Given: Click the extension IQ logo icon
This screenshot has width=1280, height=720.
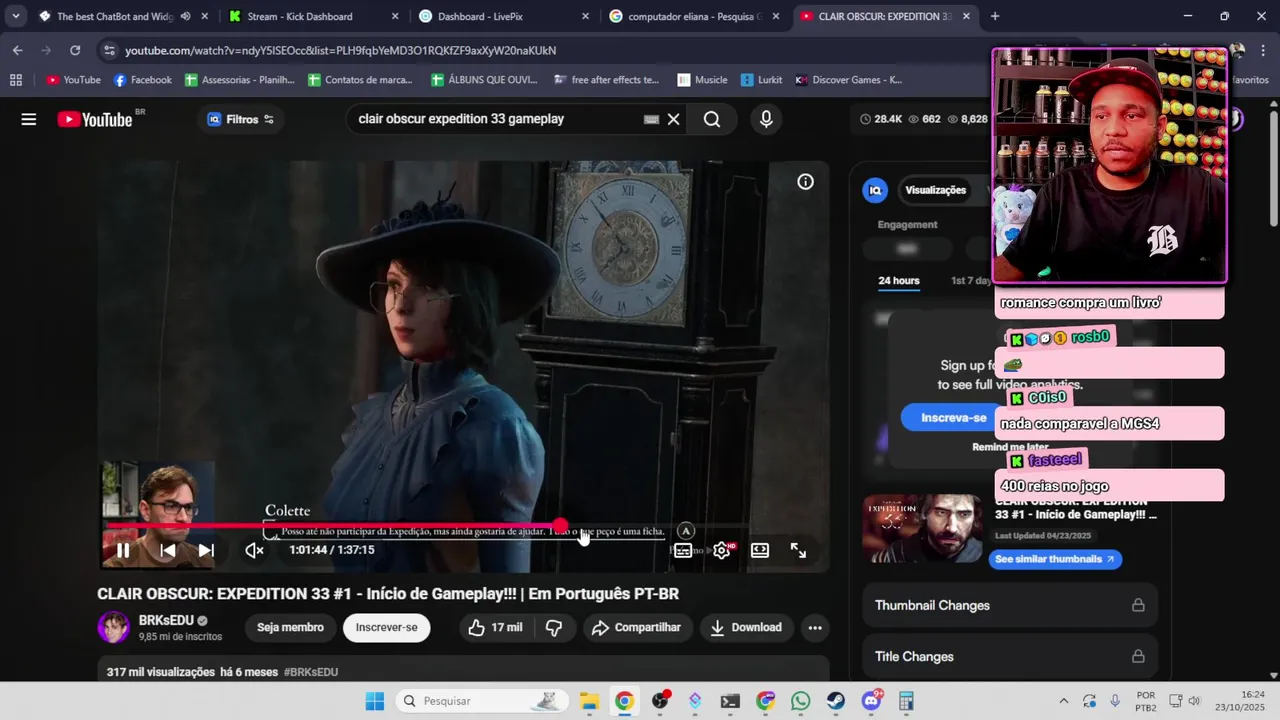Looking at the screenshot, I should tap(875, 190).
